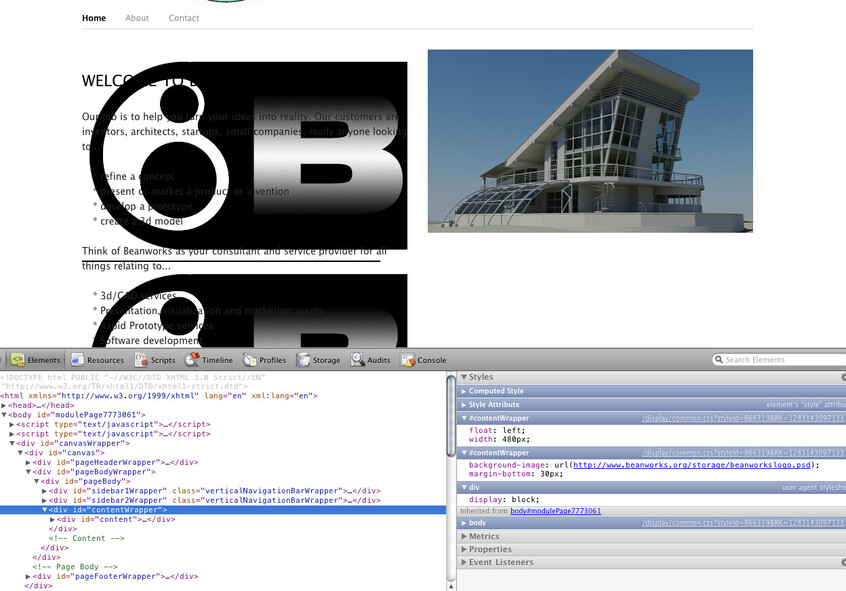Open the Audits panel icon
Image resolution: width=846 pixels, height=591 pixels.
point(357,359)
